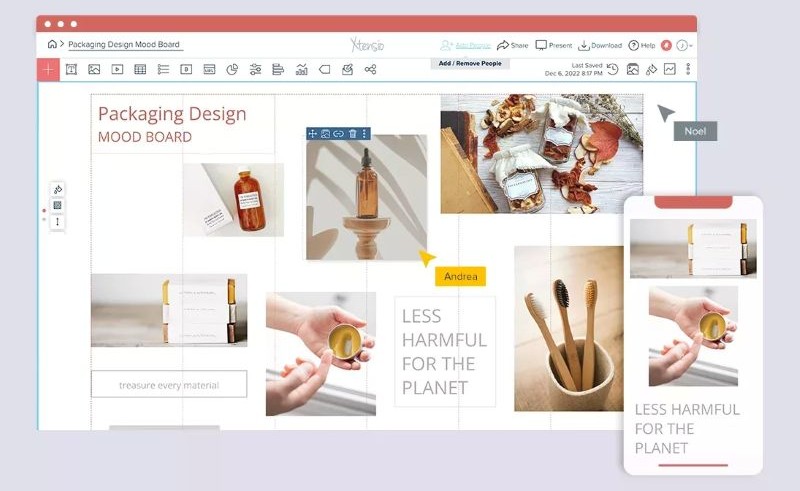Click the home icon in breadcrumb

(x=52, y=44)
